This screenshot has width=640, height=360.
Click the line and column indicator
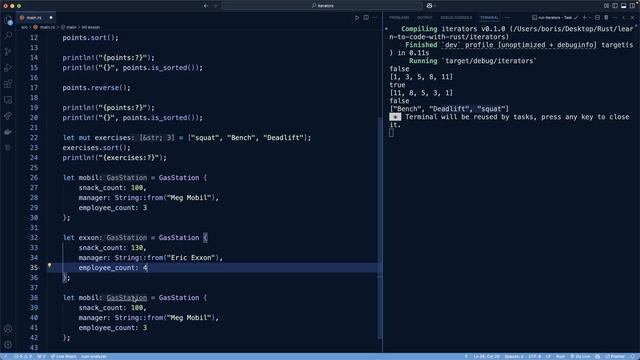click(x=487, y=356)
